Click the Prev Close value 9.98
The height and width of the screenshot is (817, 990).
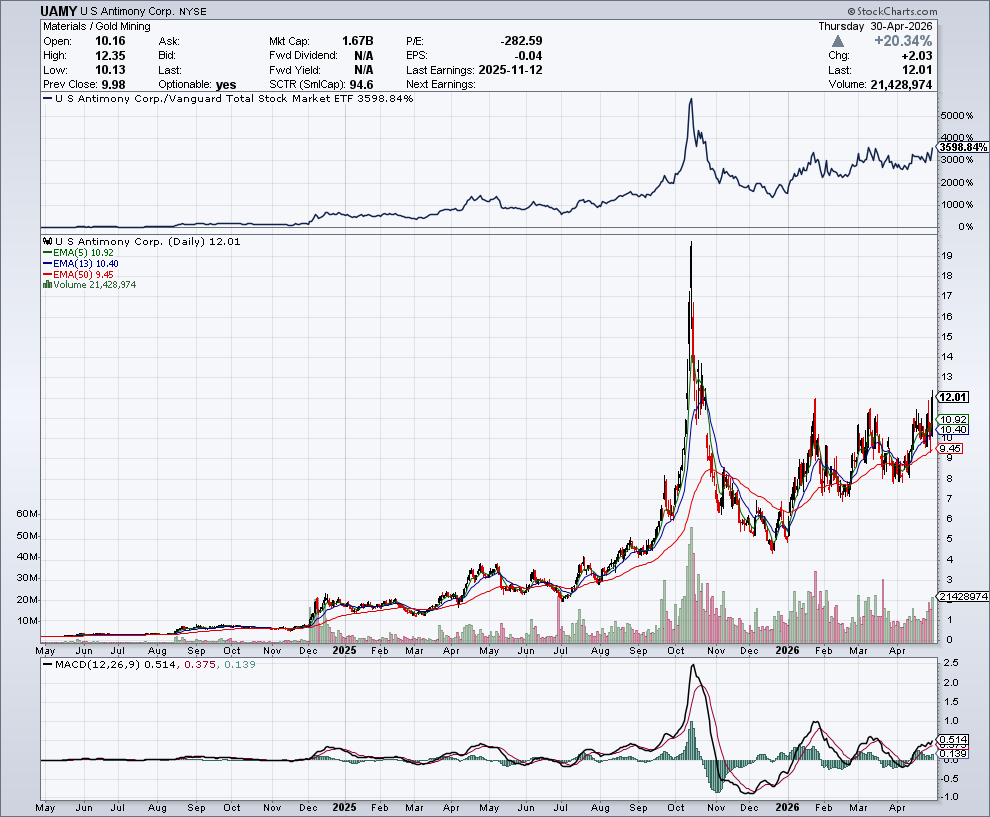tap(113, 85)
